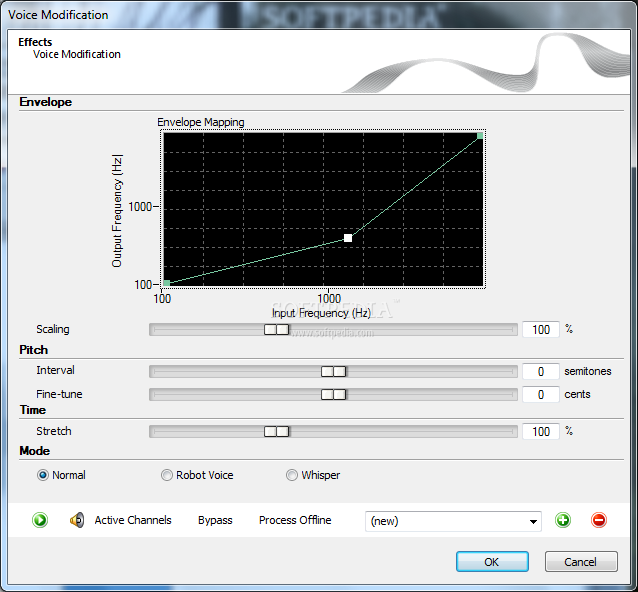This screenshot has height=592, width=638.
Task: Click the 'Effects' heading text
Action: (35, 42)
